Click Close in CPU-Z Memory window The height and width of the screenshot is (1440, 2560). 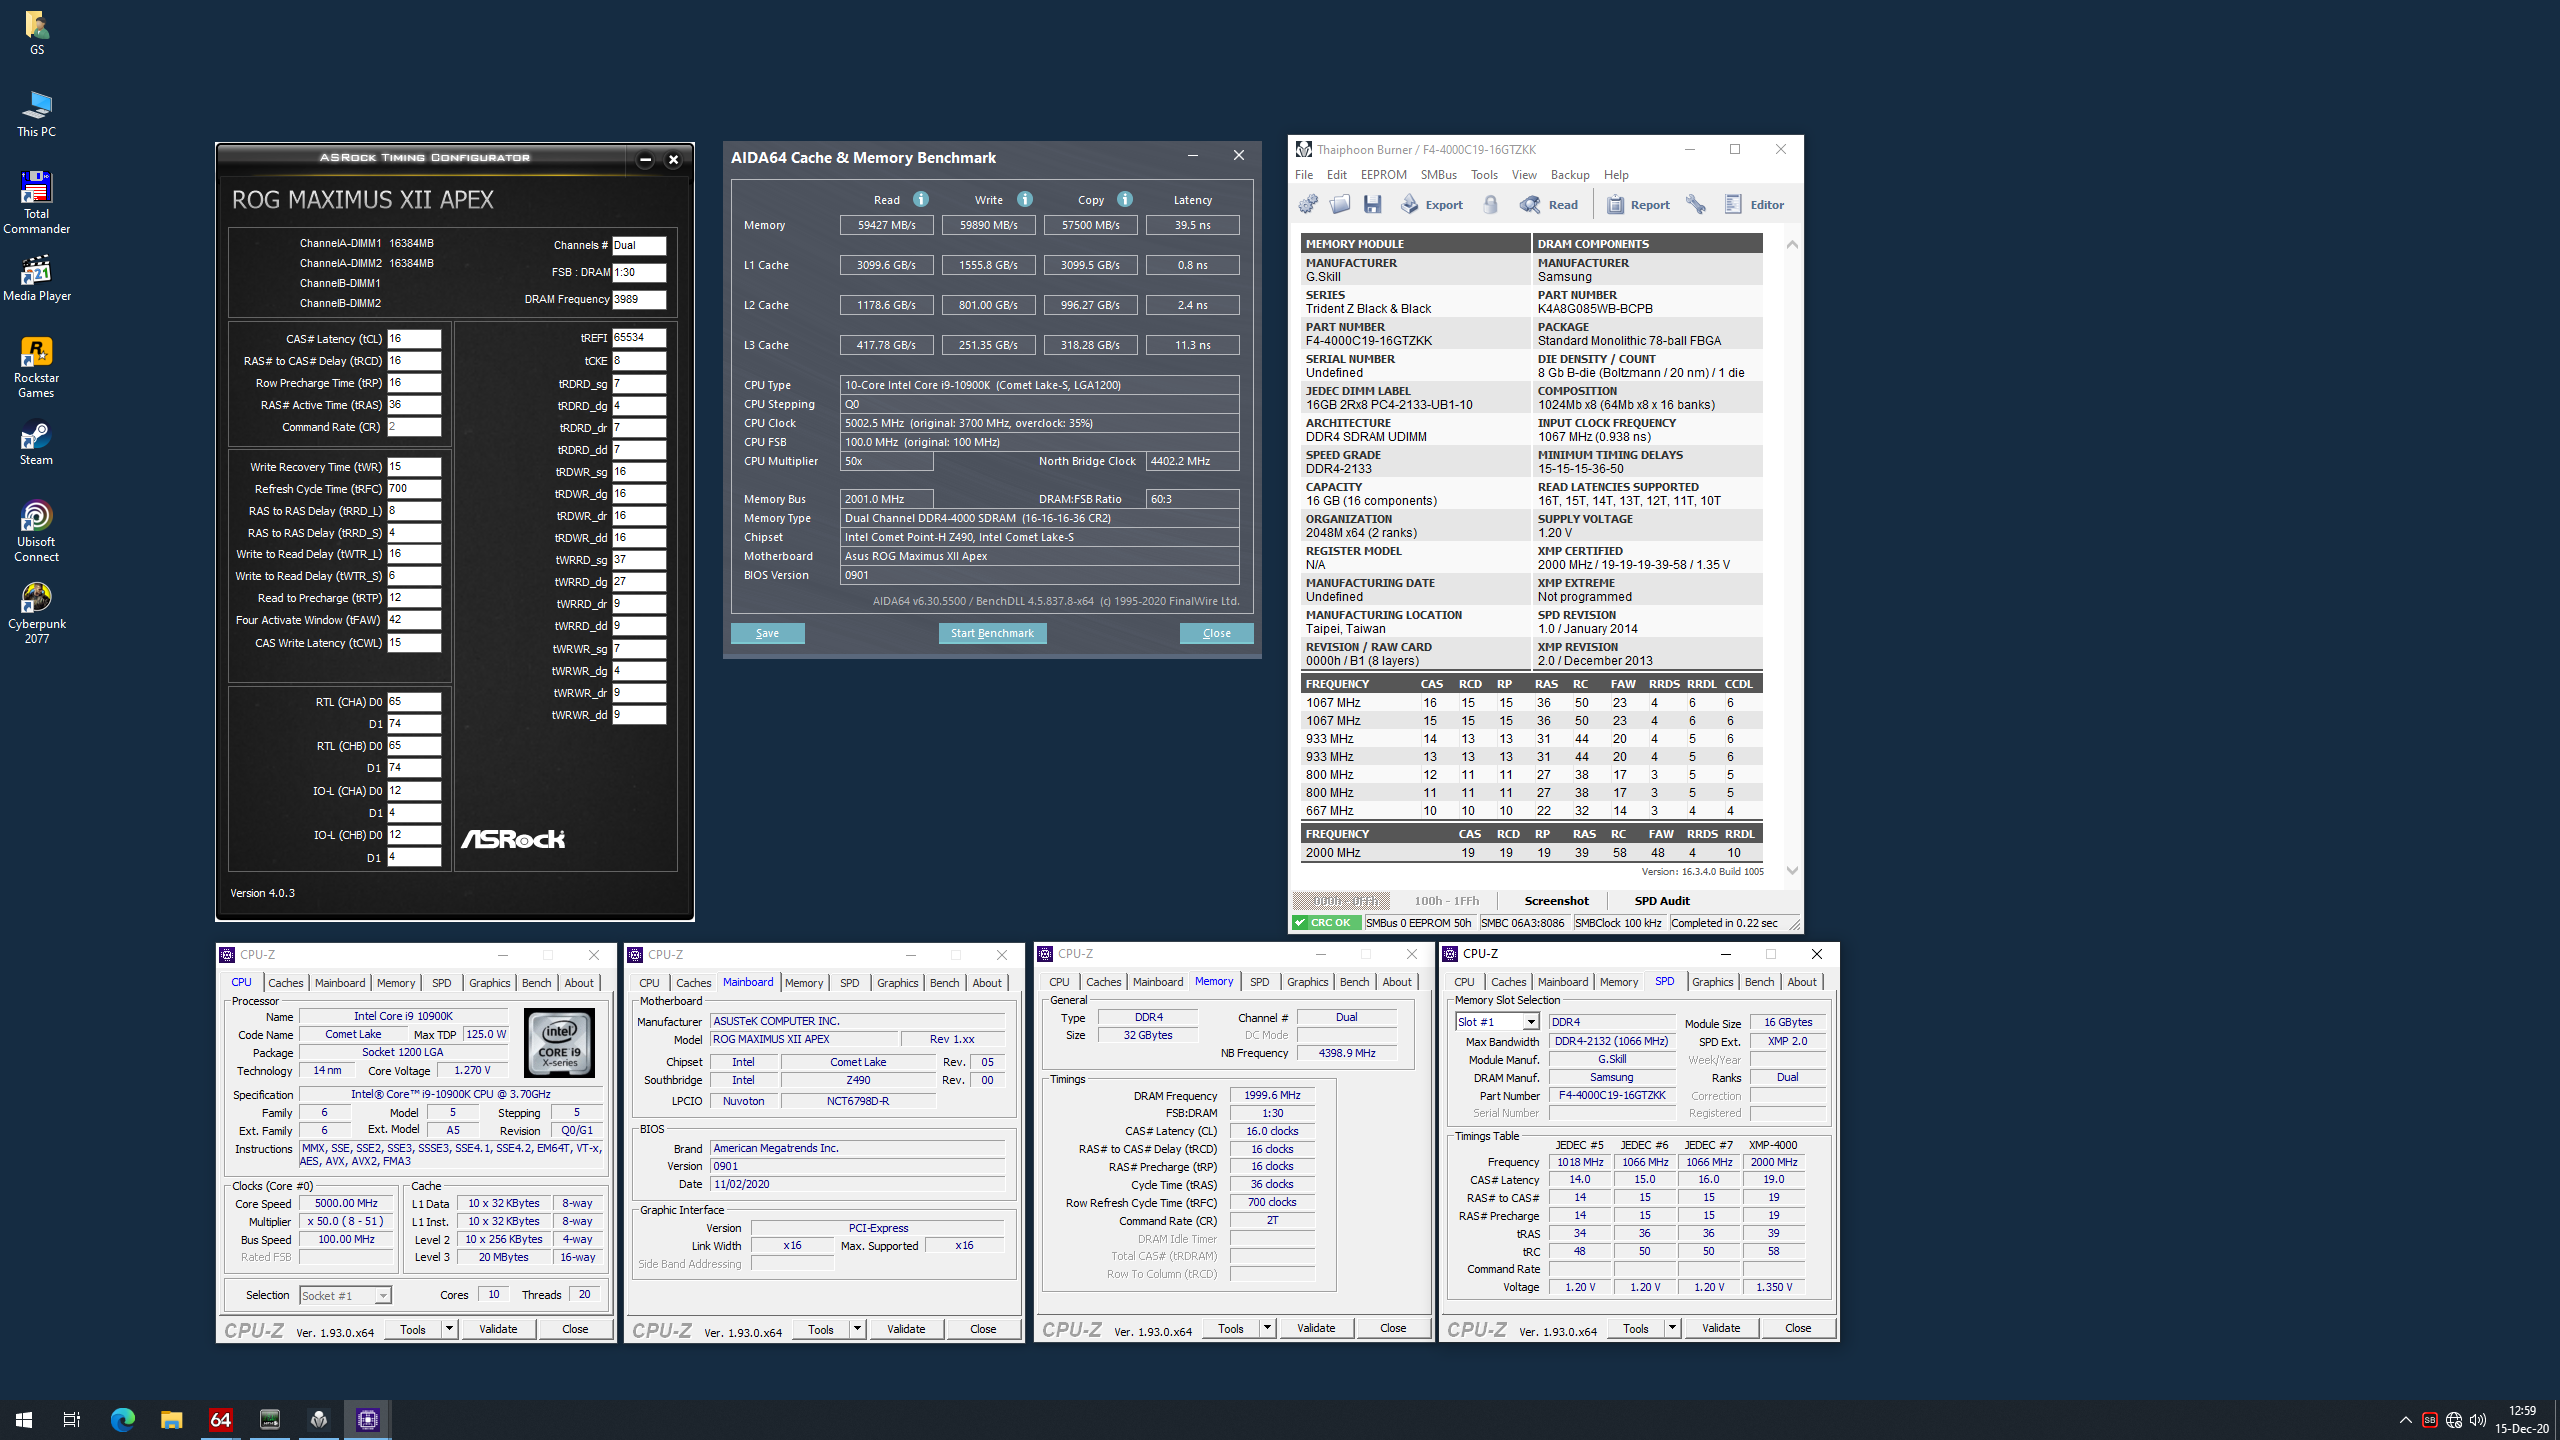click(x=1393, y=1328)
